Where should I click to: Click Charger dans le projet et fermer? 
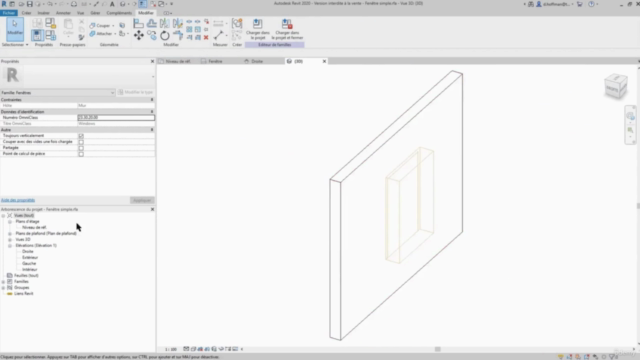pyautogui.click(x=287, y=29)
